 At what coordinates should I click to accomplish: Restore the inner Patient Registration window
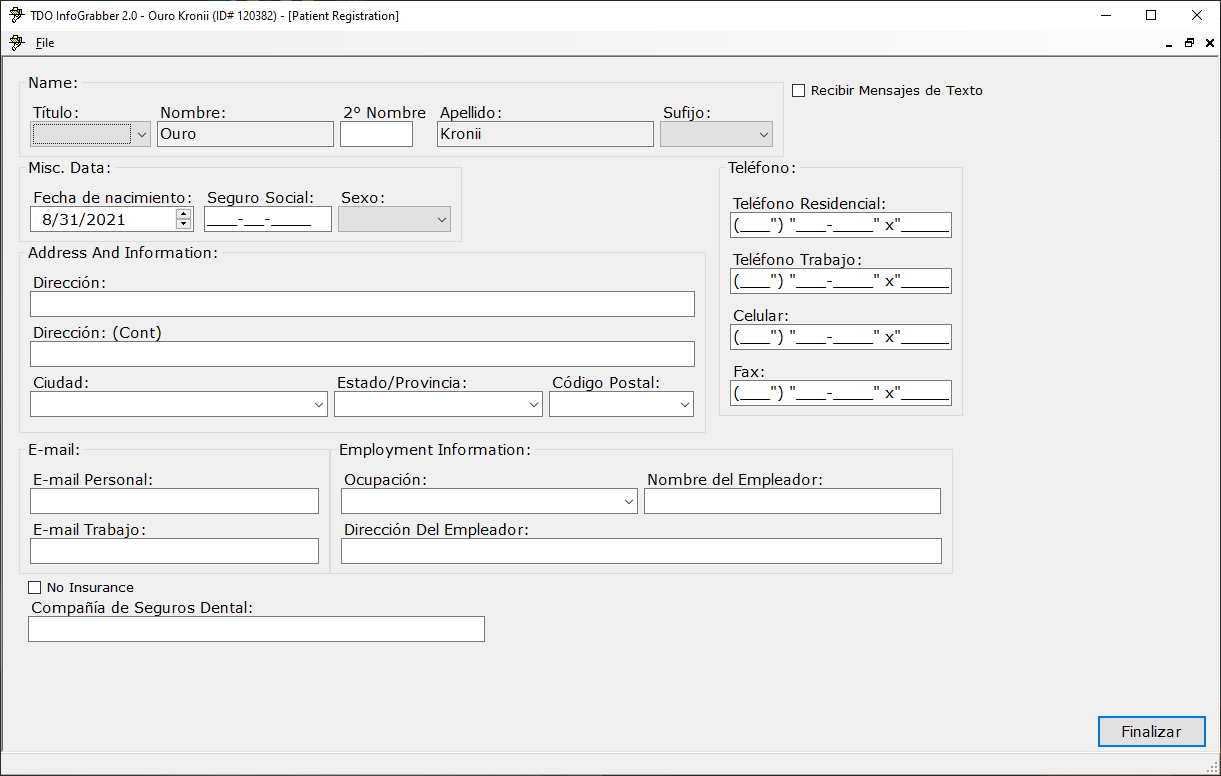coord(1189,44)
